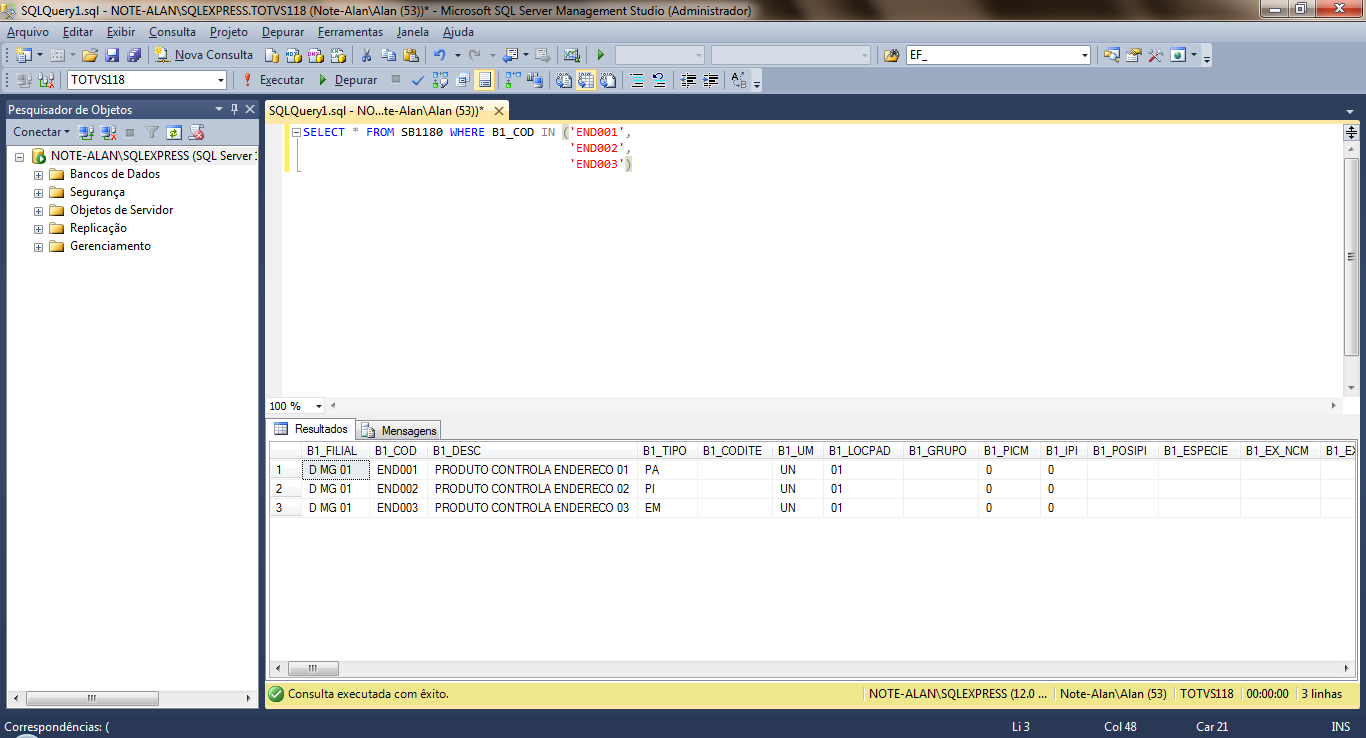Open Query Options icon
The height and width of the screenshot is (738, 1366).
[462, 80]
